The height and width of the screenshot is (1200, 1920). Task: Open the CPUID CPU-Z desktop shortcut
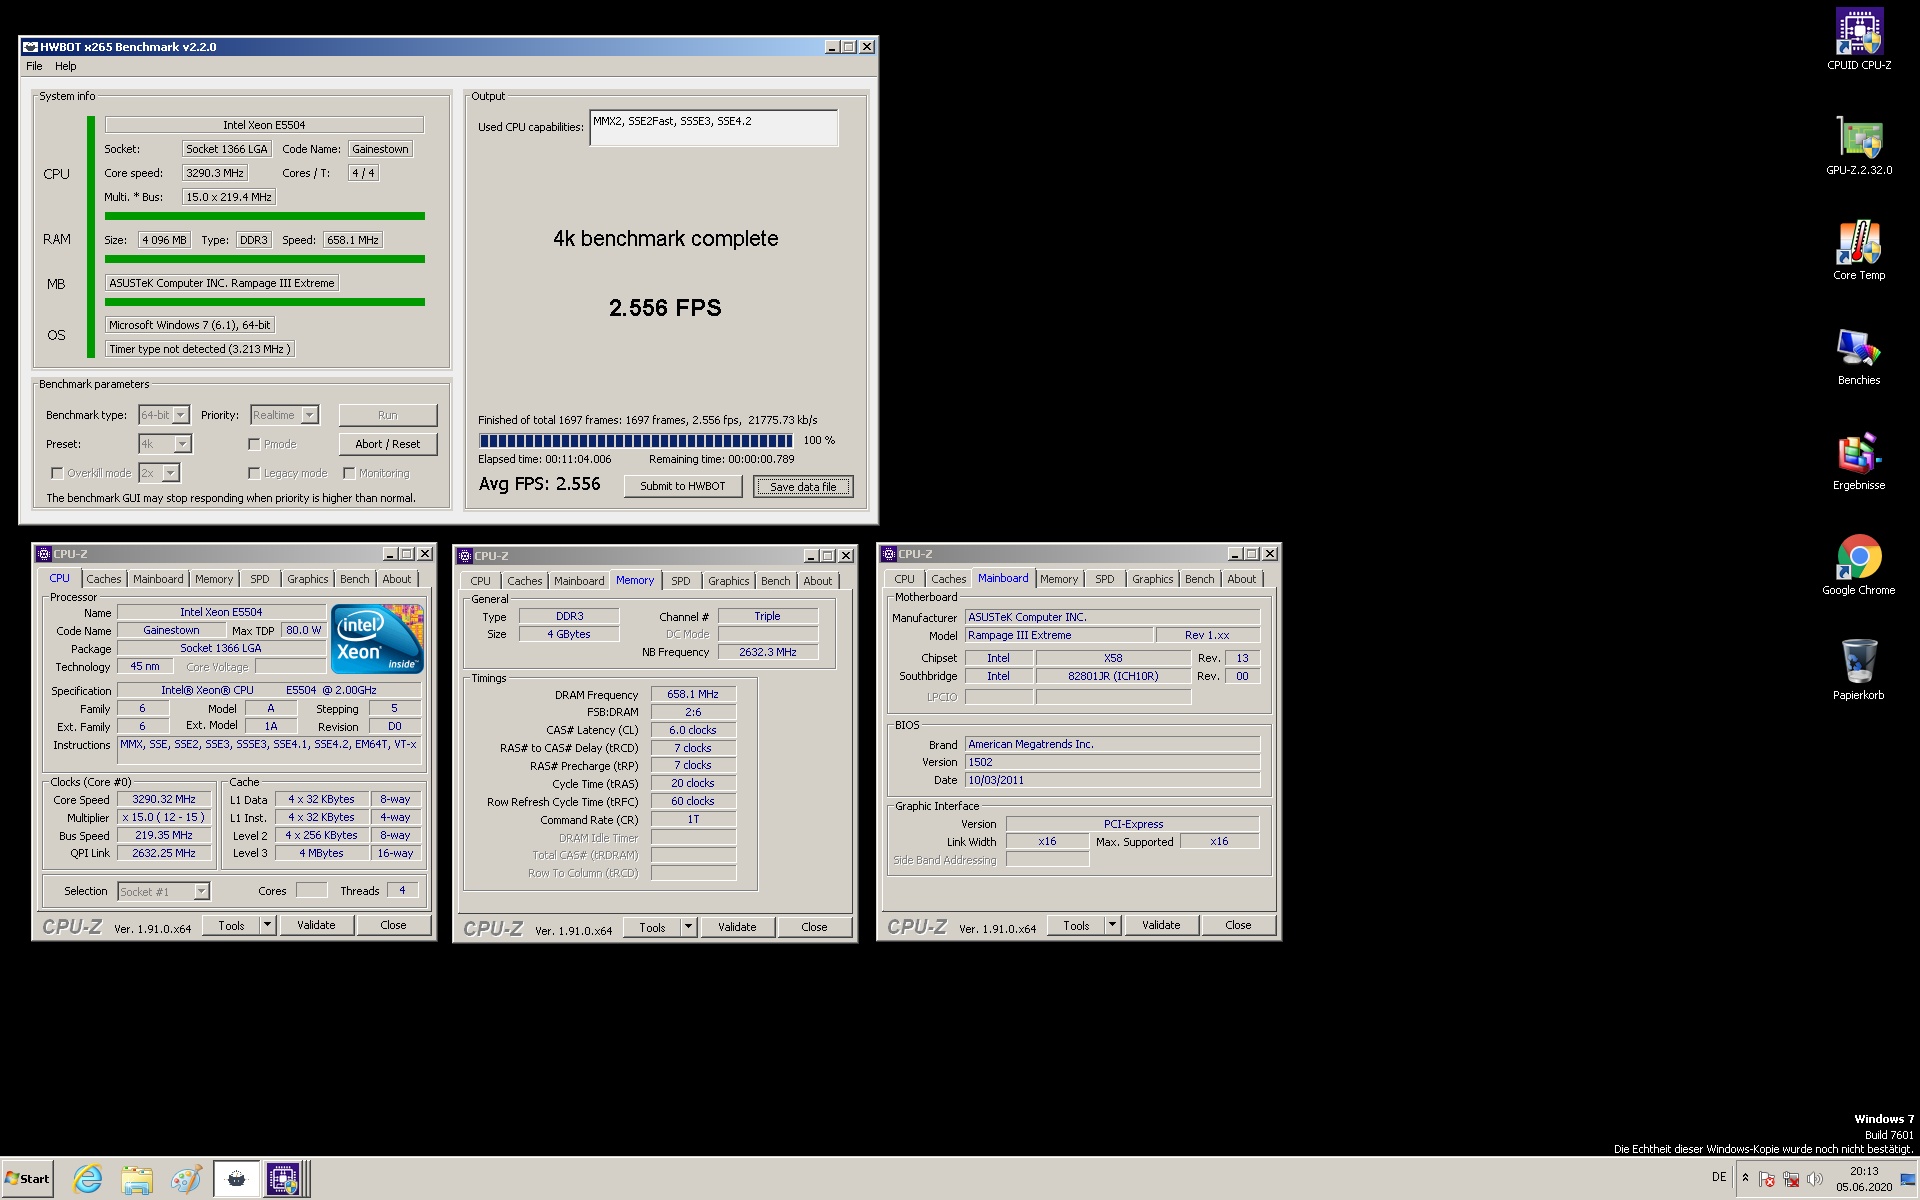tap(1859, 40)
